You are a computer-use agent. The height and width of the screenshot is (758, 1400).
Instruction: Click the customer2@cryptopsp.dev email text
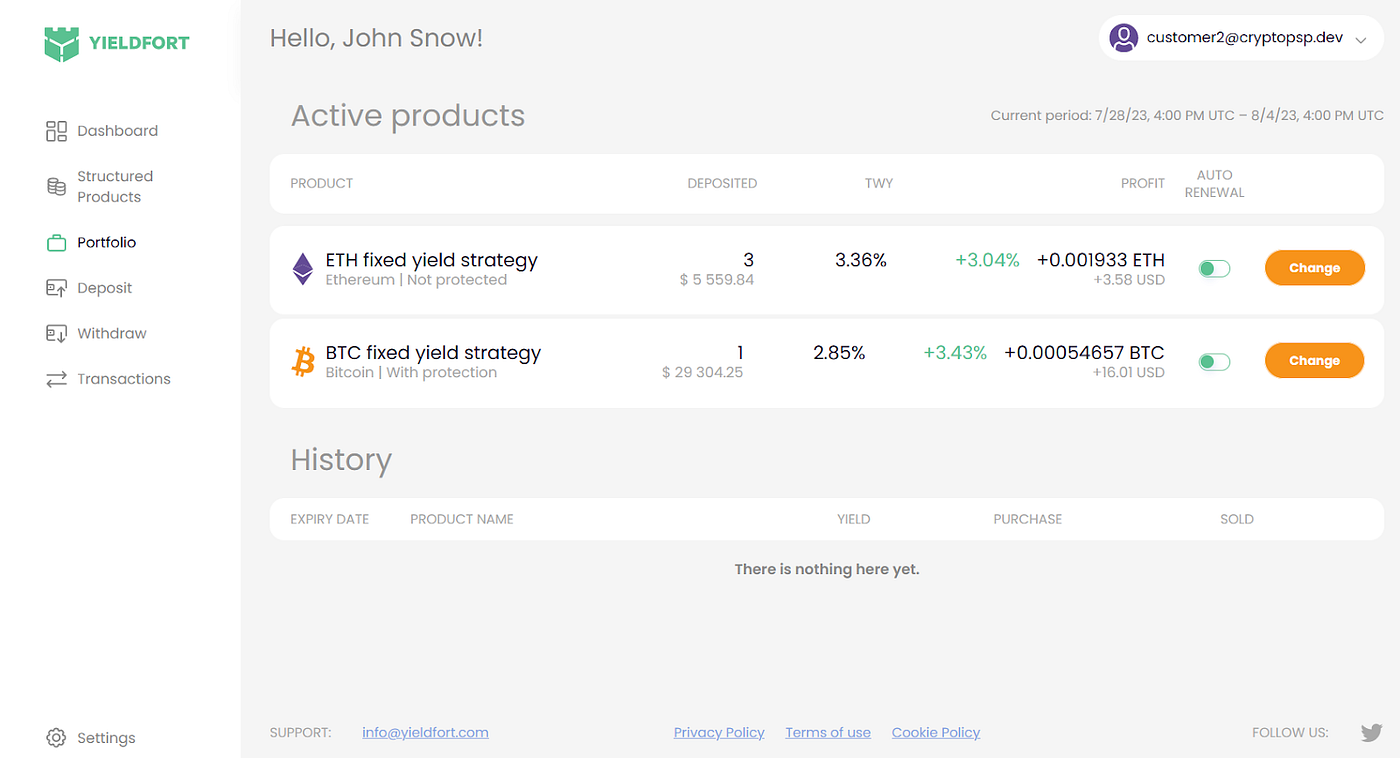[x=1244, y=38]
